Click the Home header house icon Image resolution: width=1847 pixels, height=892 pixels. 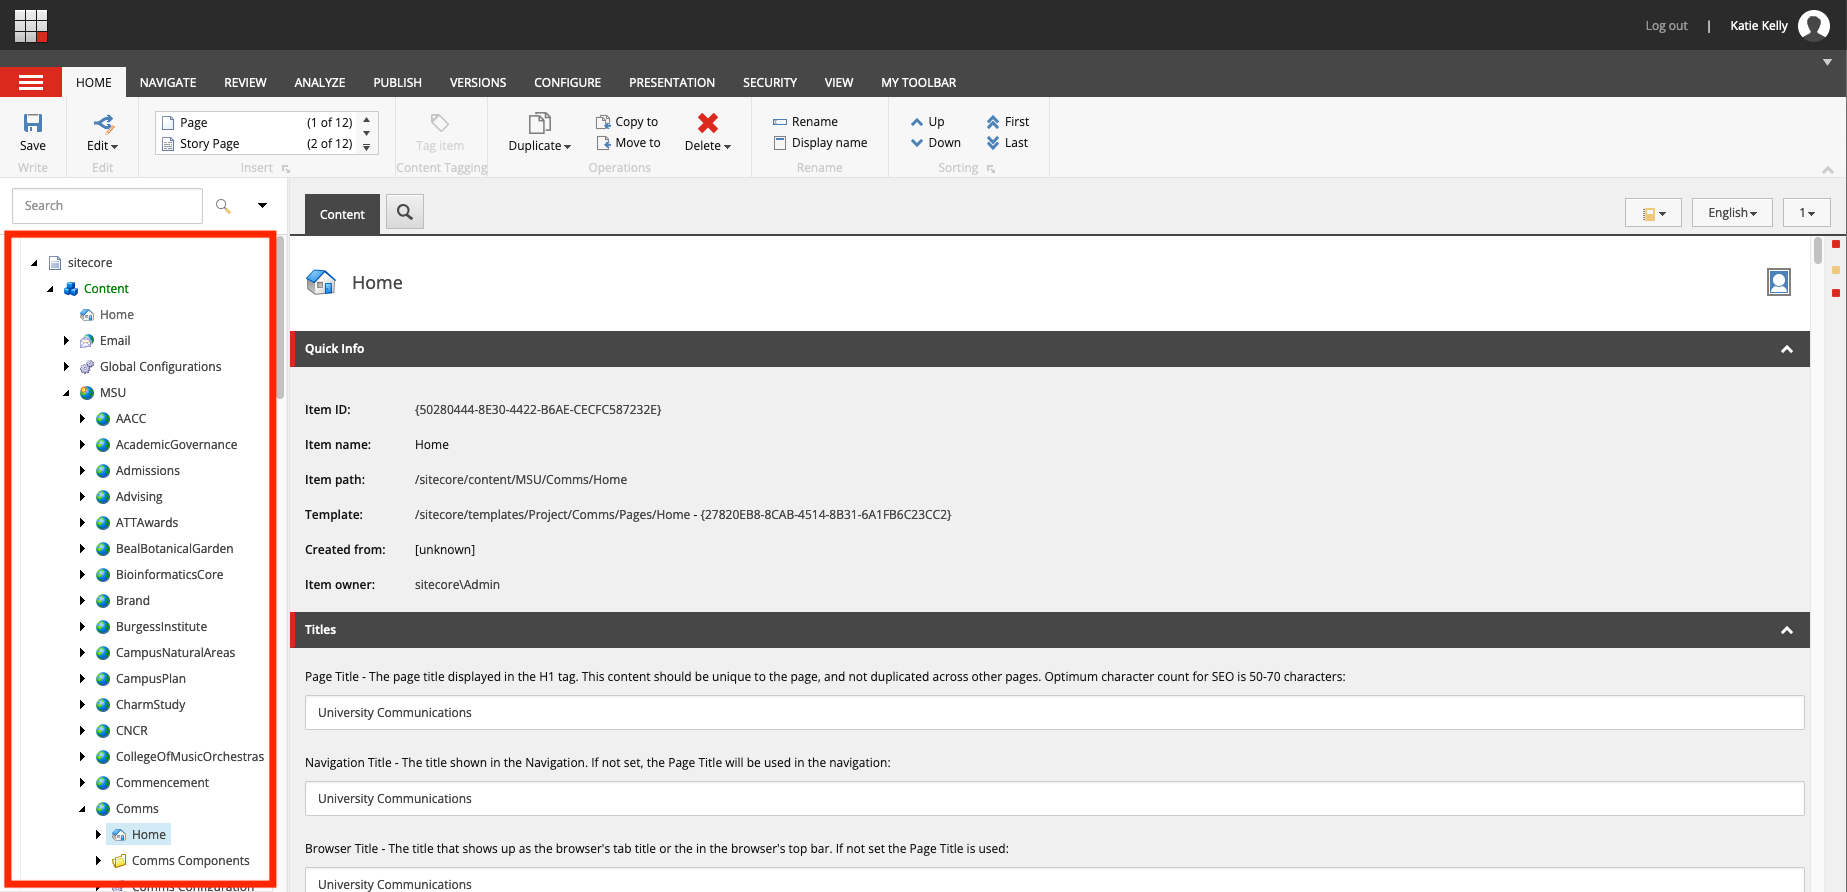(x=321, y=282)
